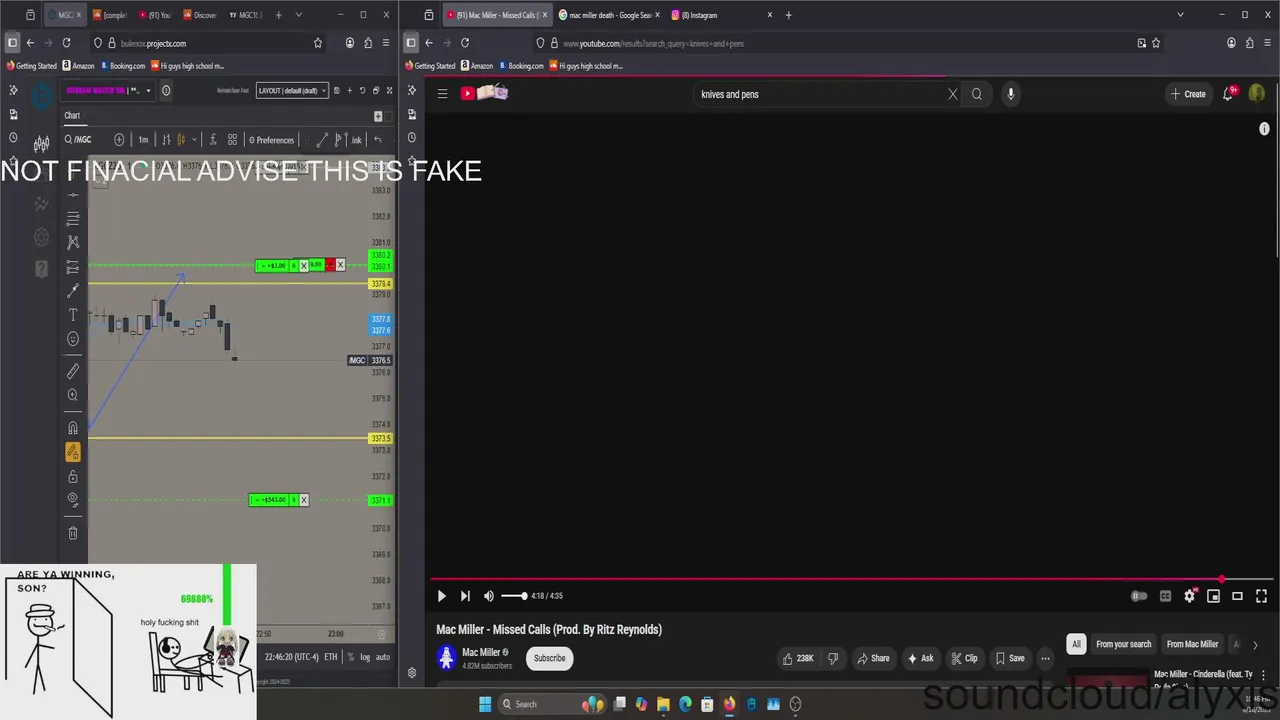Toggle lock all drawings padlock
This screenshot has height=720, width=1280.
coord(73,477)
